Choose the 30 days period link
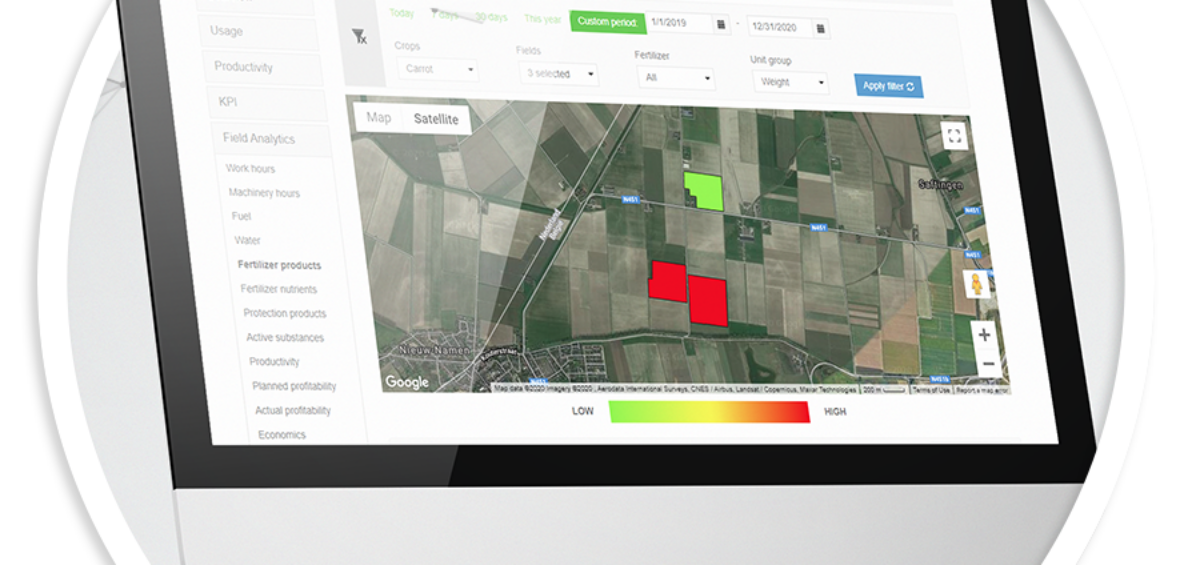Viewport: 1200px width, 565px height. (x=491, y=17)
